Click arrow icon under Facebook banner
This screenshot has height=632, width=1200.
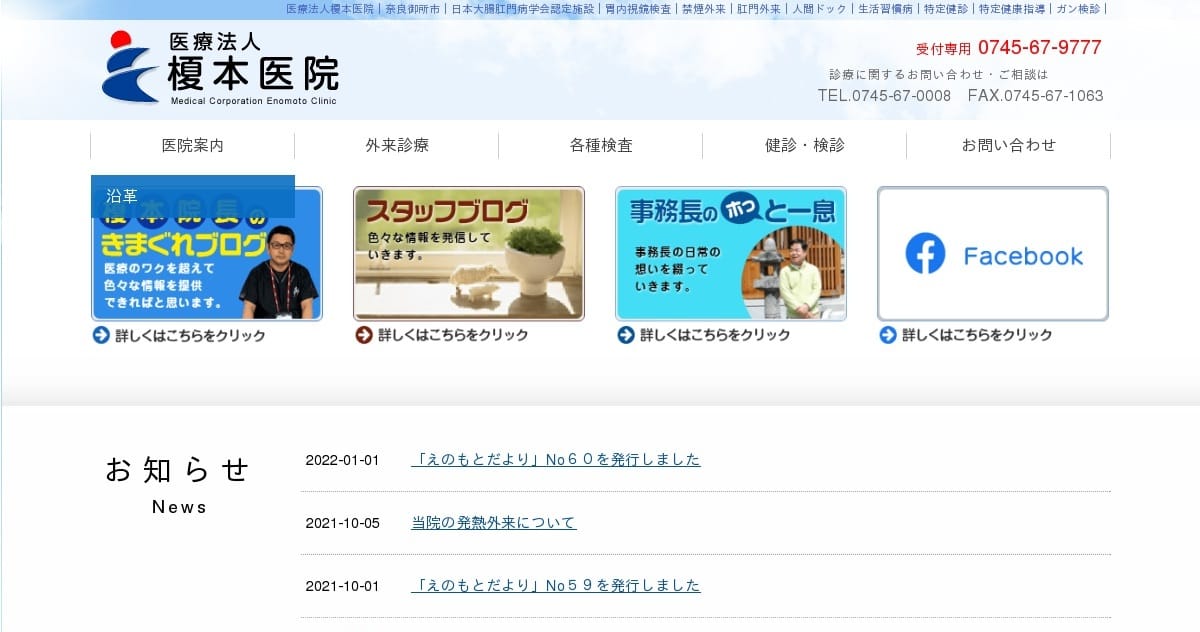click(888, 335)
